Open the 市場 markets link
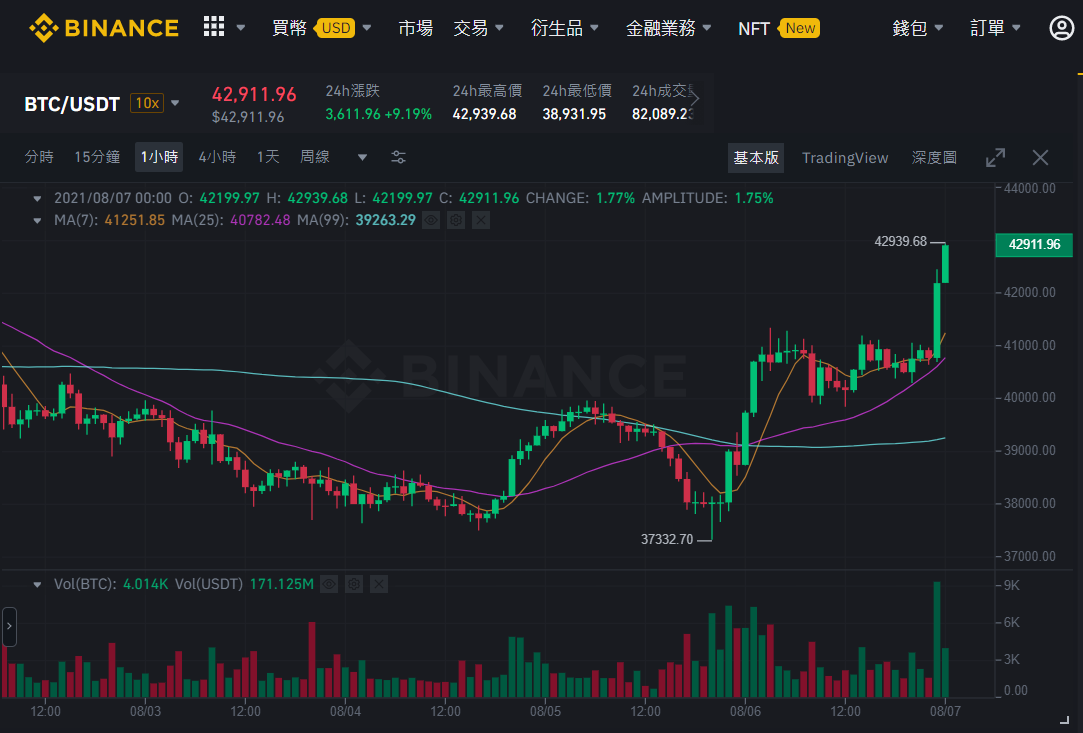The height and width of the screenshot is (733, 1083). coord(415,28)
